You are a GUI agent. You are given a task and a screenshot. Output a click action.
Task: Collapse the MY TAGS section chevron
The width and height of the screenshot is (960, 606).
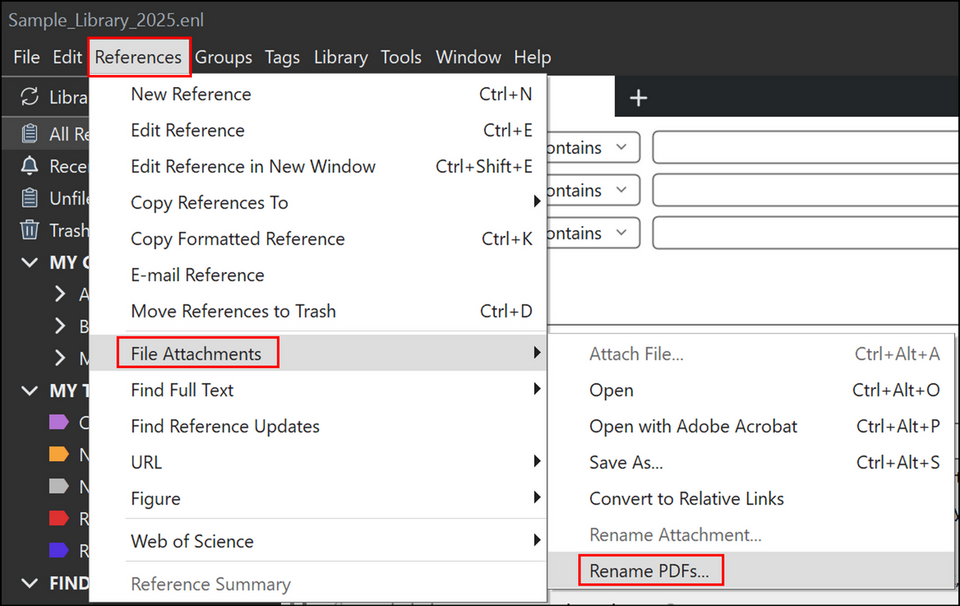pyautogui.click(x=29, y=390)
